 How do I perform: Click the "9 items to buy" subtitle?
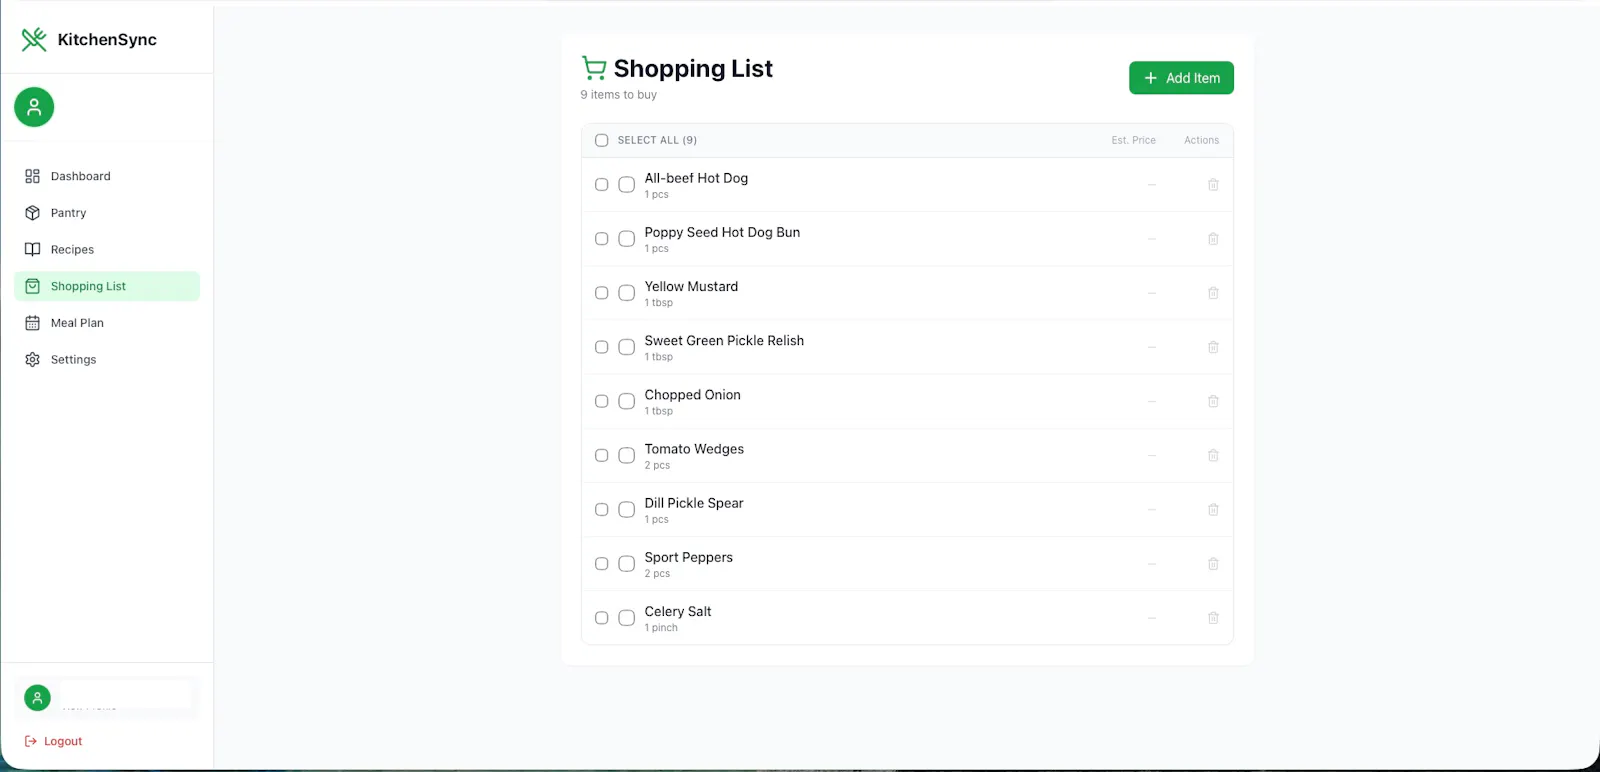pos(619,95)
